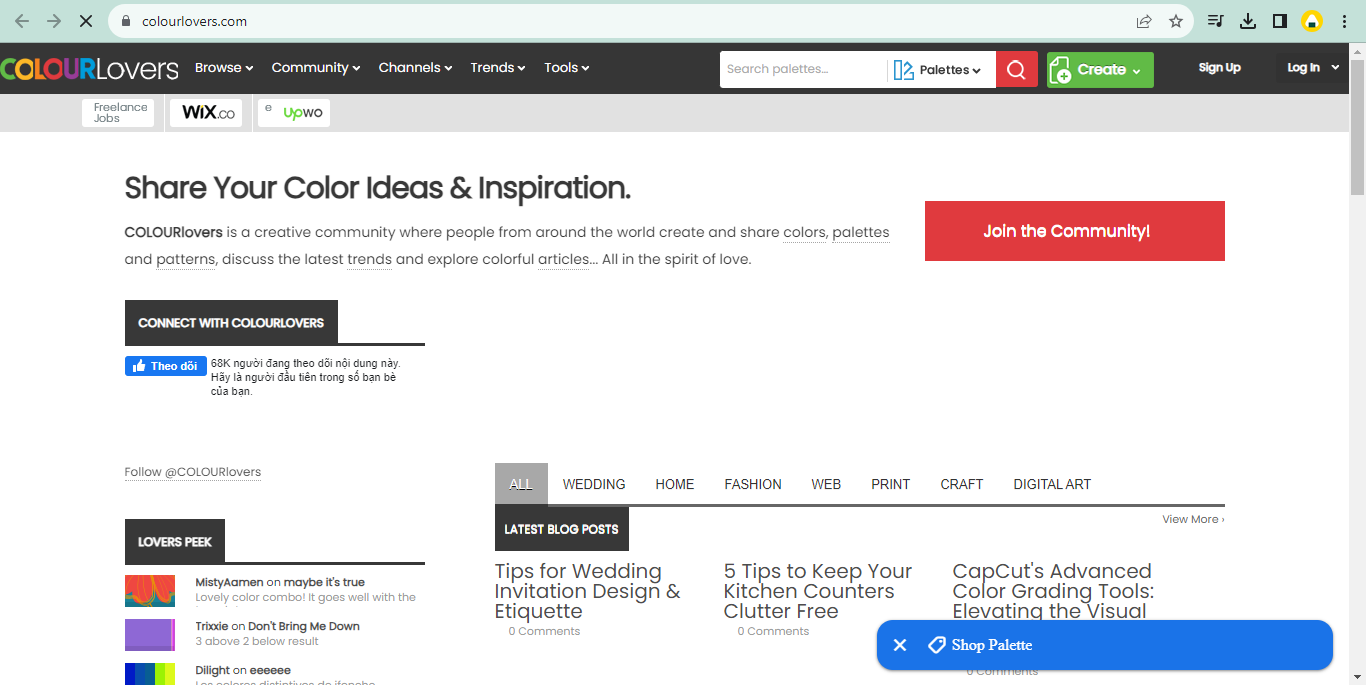Click the browser back arrow
The image size is (1366, 685).
pyautogui.click(x=22, y=21)
